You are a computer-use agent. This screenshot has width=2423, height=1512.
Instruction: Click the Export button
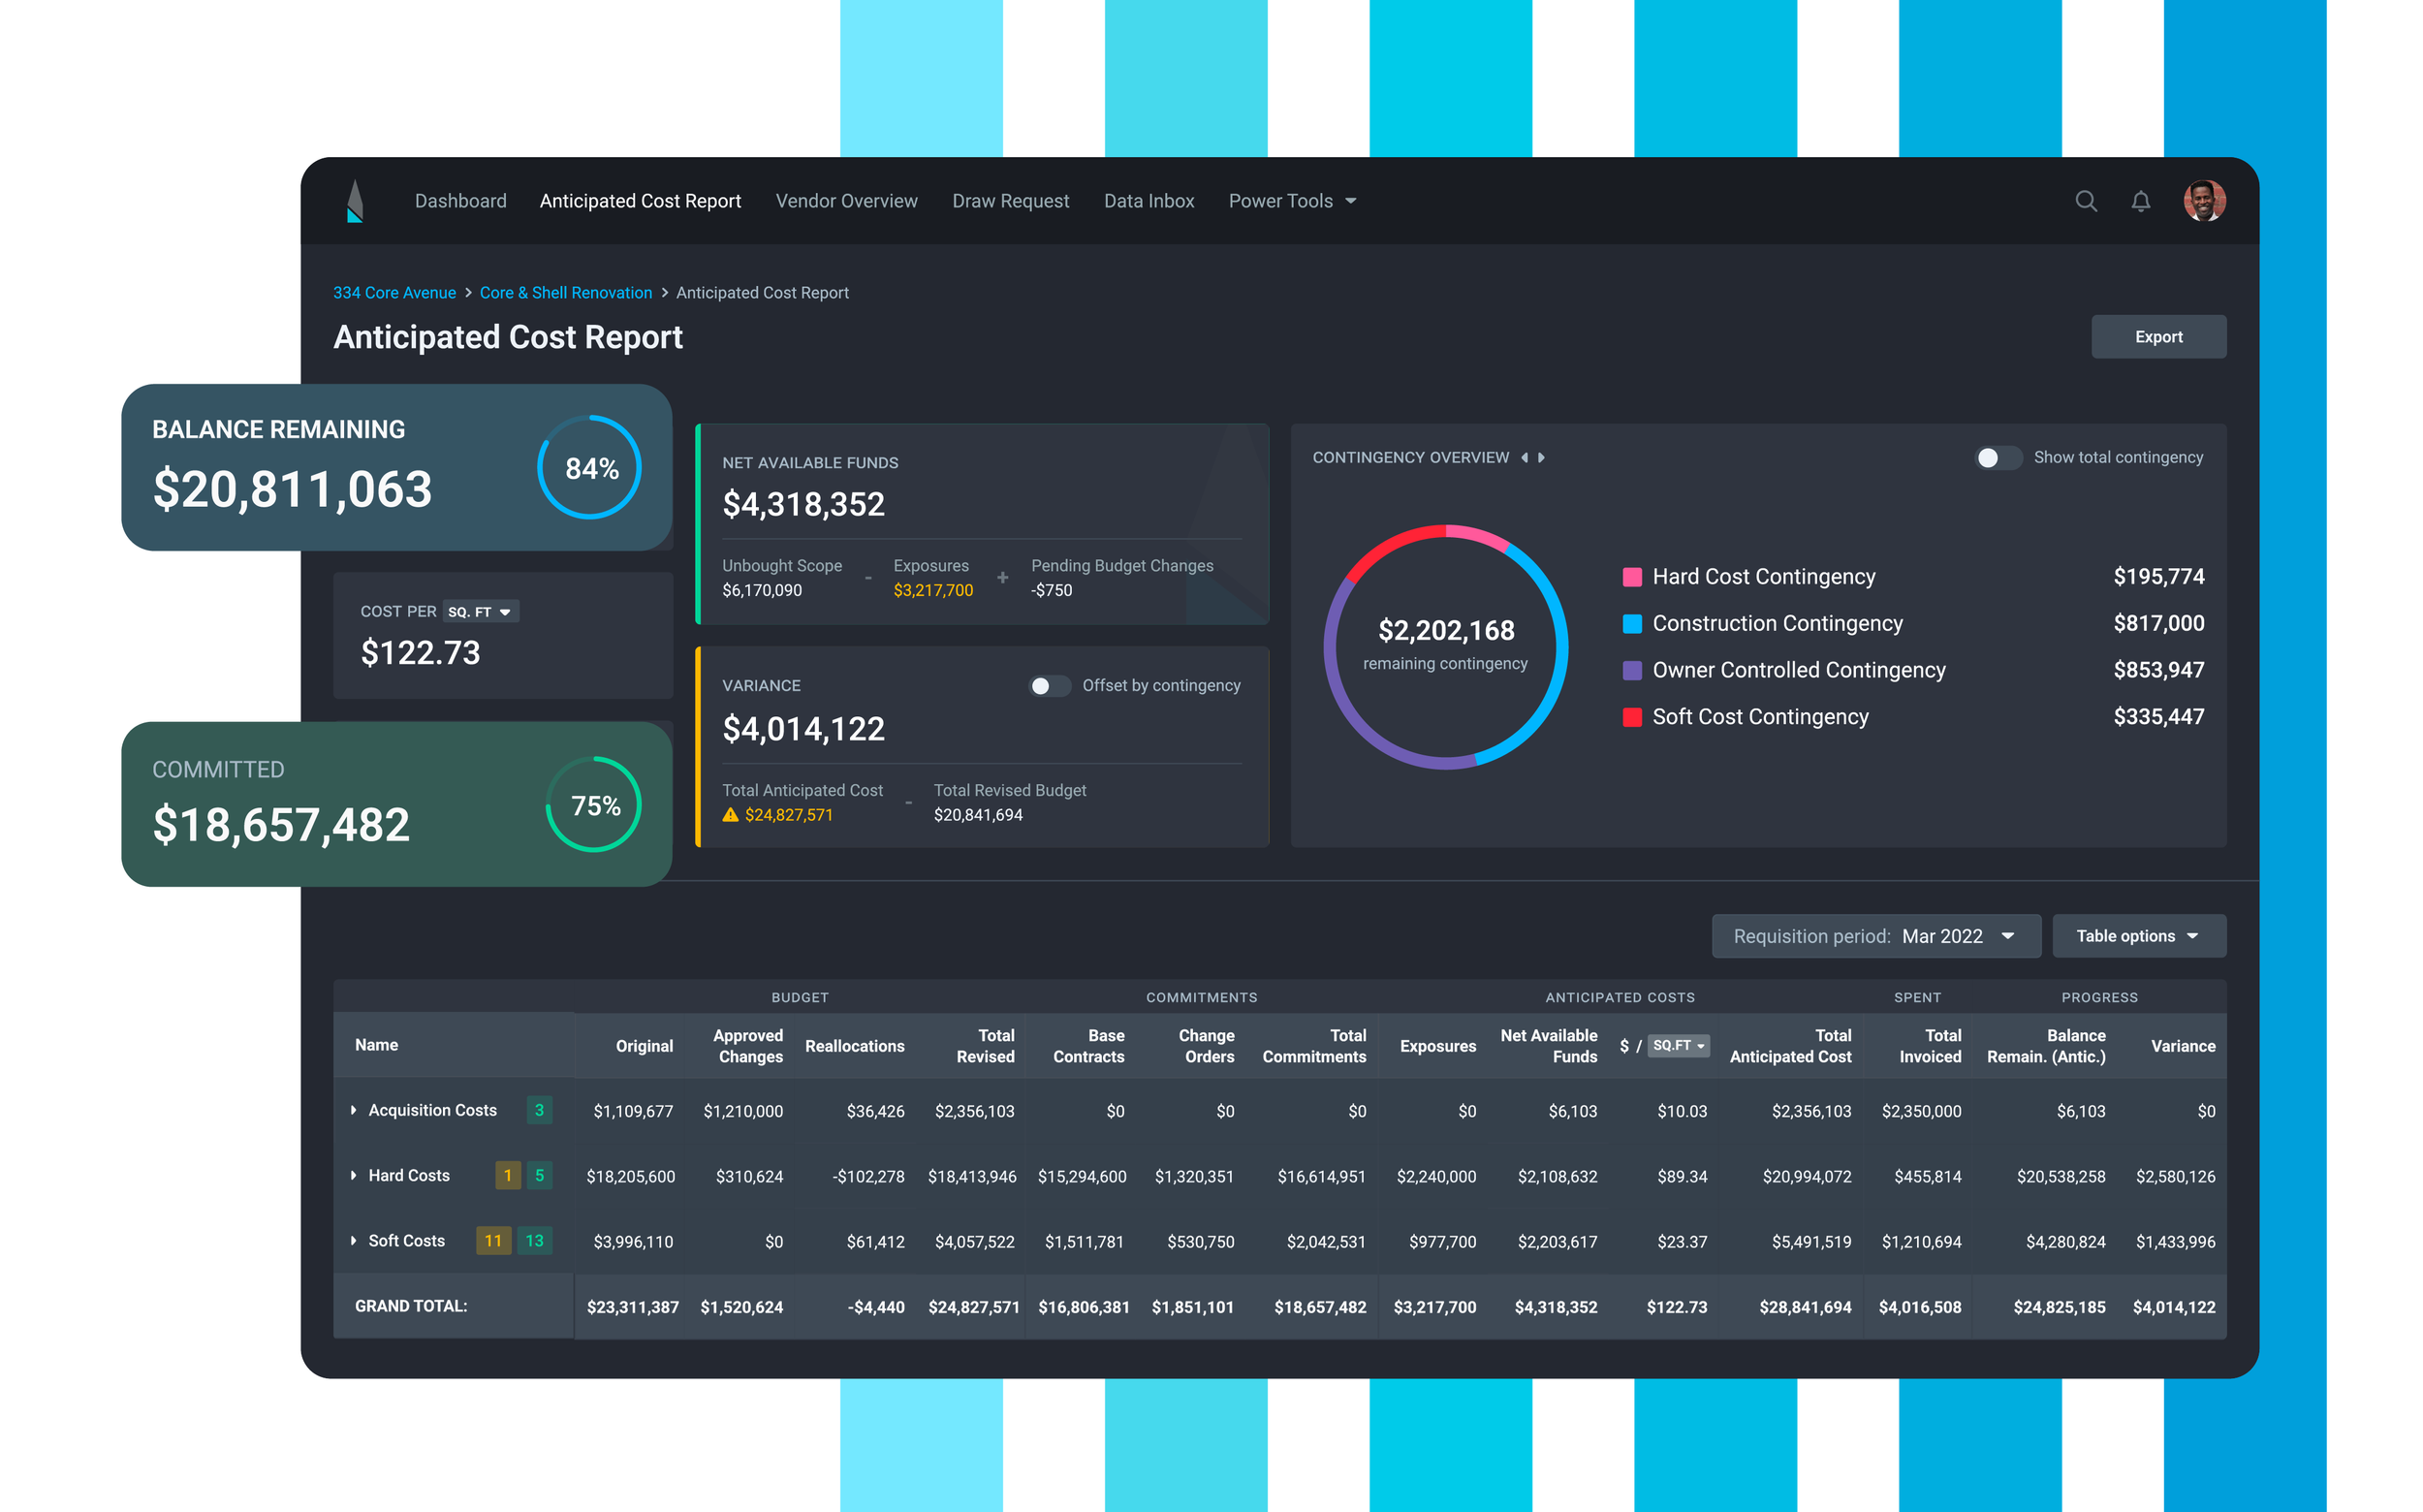(x=2157, y=337)
